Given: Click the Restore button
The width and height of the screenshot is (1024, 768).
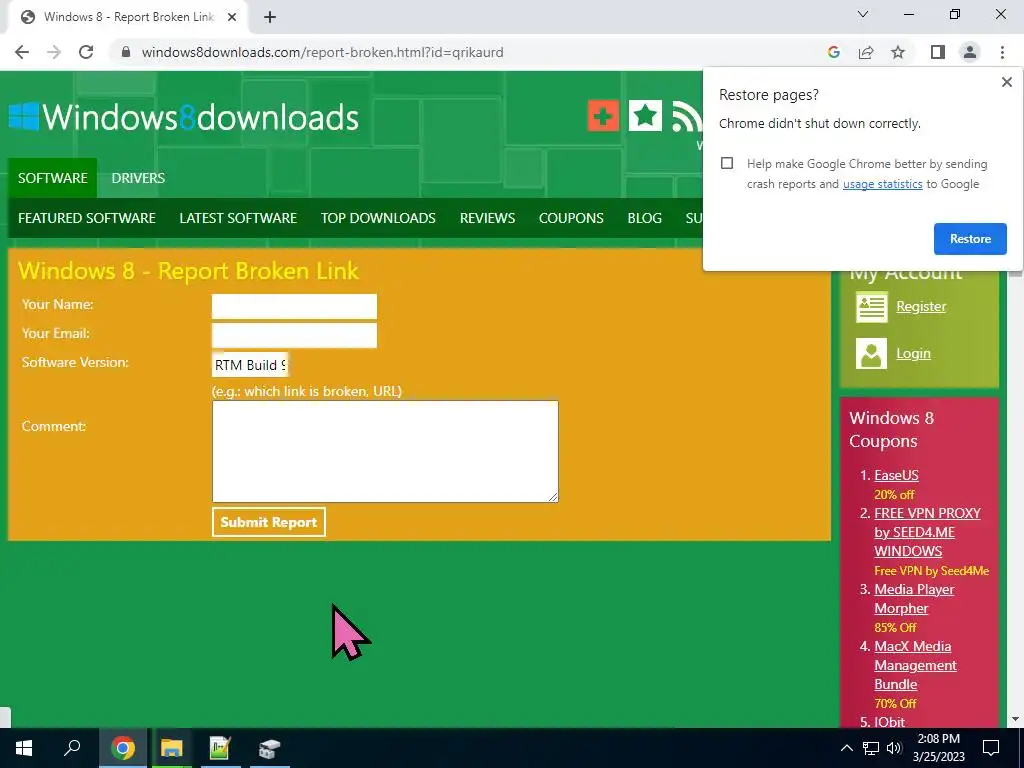Looking at the screenshot, I should tap(970, 239).
